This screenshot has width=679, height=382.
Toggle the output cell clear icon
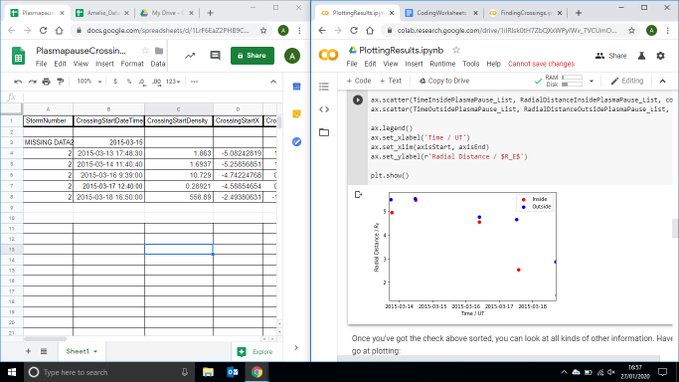click(x=358, y=195)
